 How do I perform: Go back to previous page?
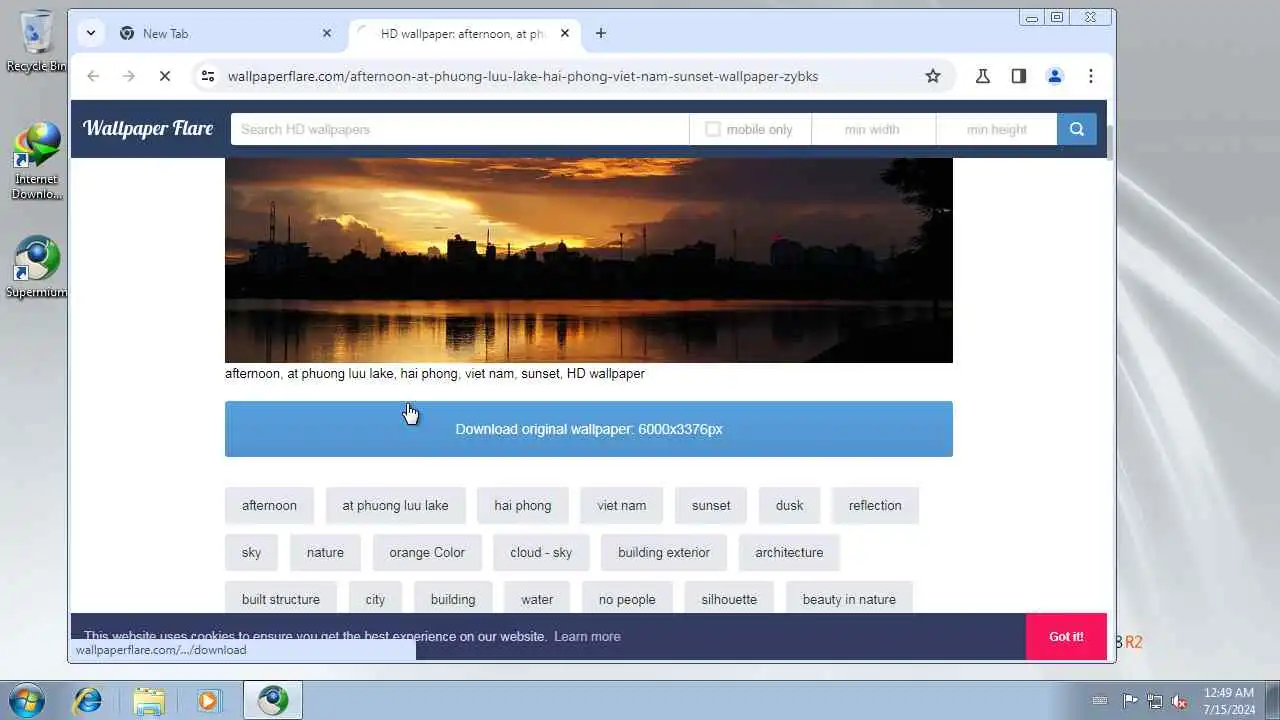pyautogui.click(x=93, y=76)
